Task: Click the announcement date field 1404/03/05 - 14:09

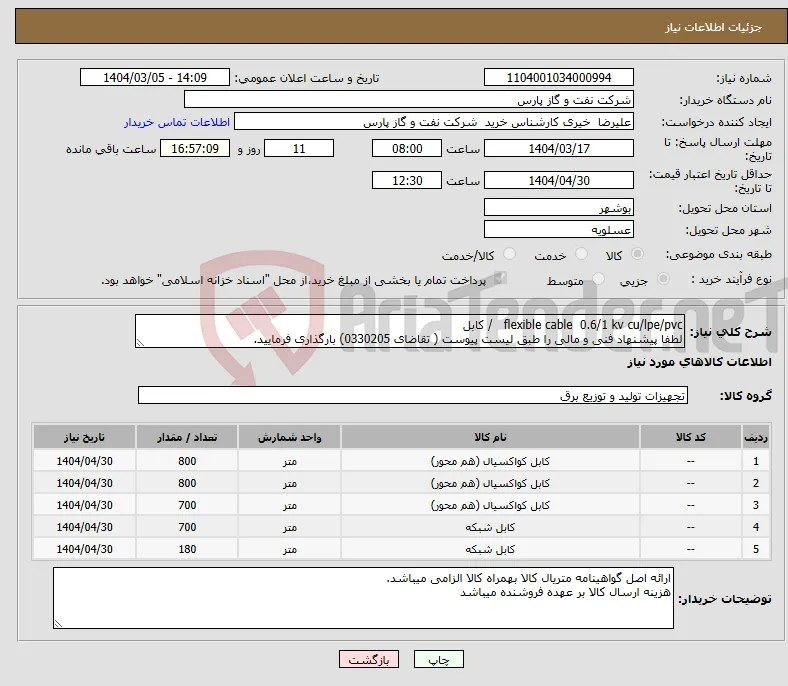Action: click(x=155, y=77)
